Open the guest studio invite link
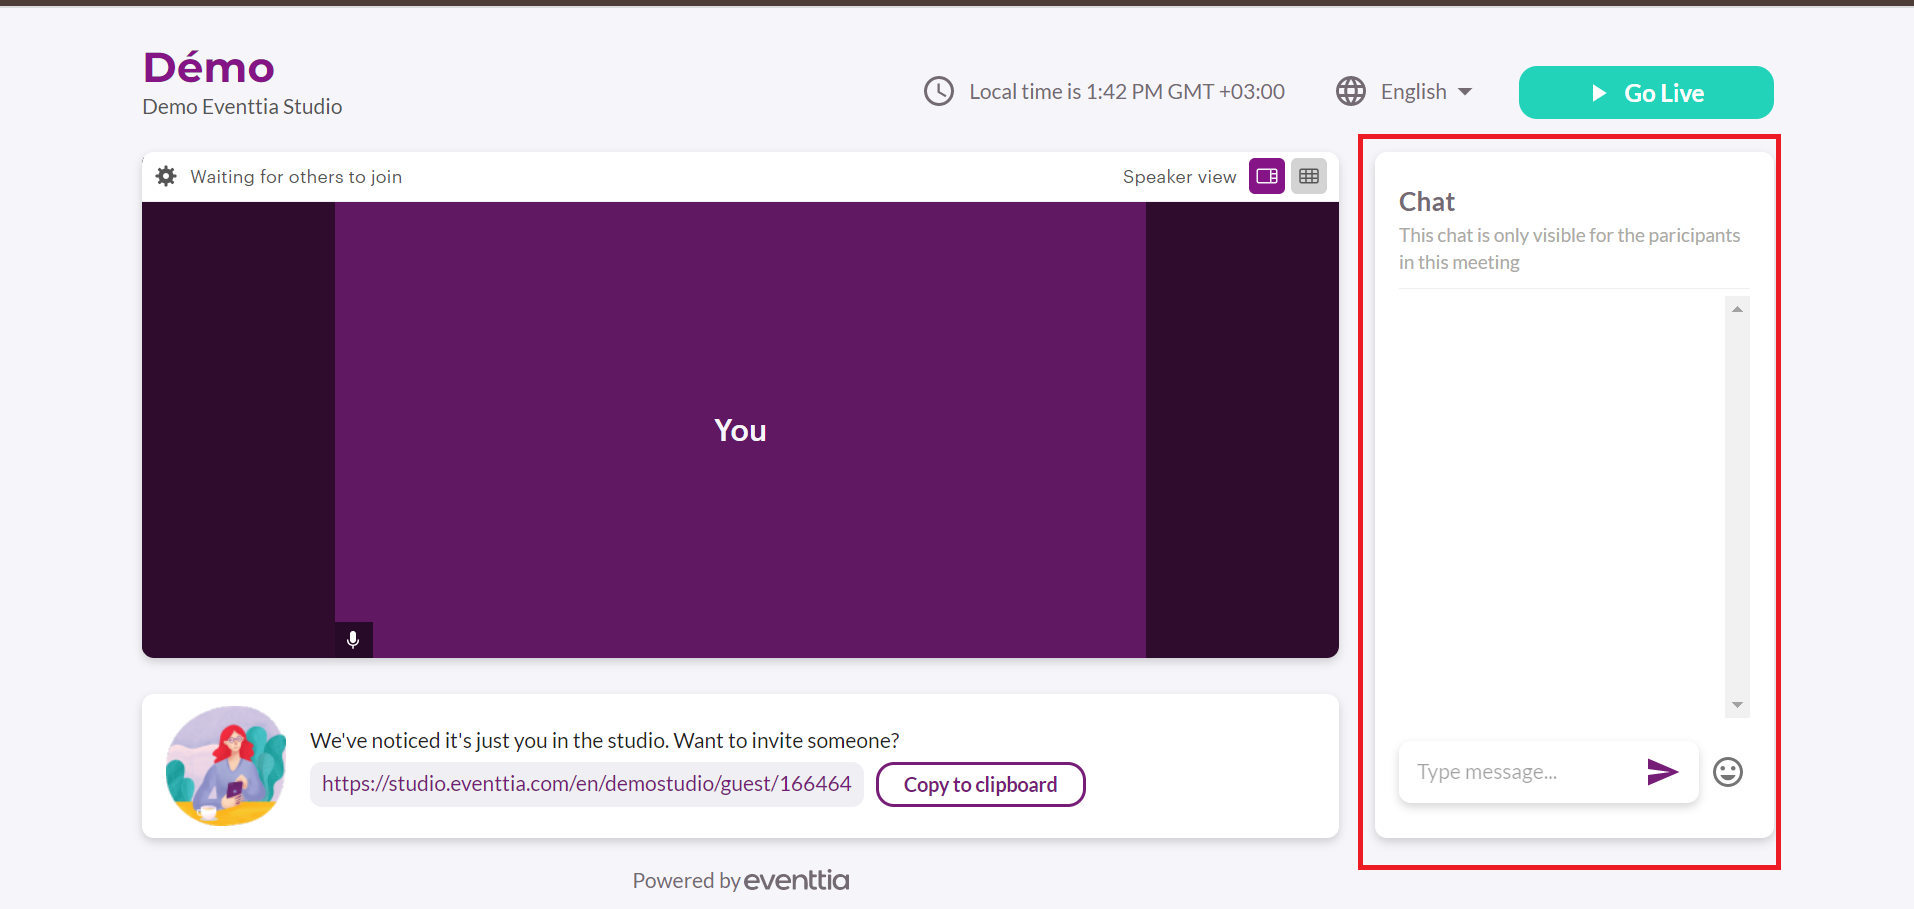This screenshot has height=909, width=1914. 586,784
